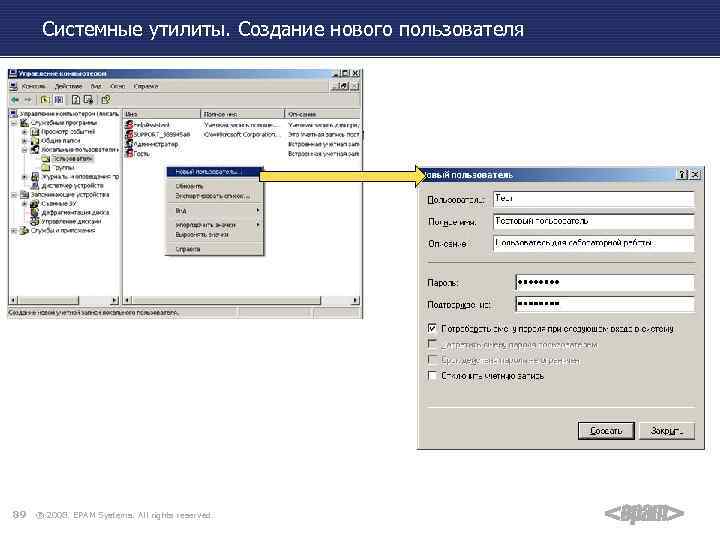Click the confirm password field
This screenshot has width=720, height=540.
605,304
